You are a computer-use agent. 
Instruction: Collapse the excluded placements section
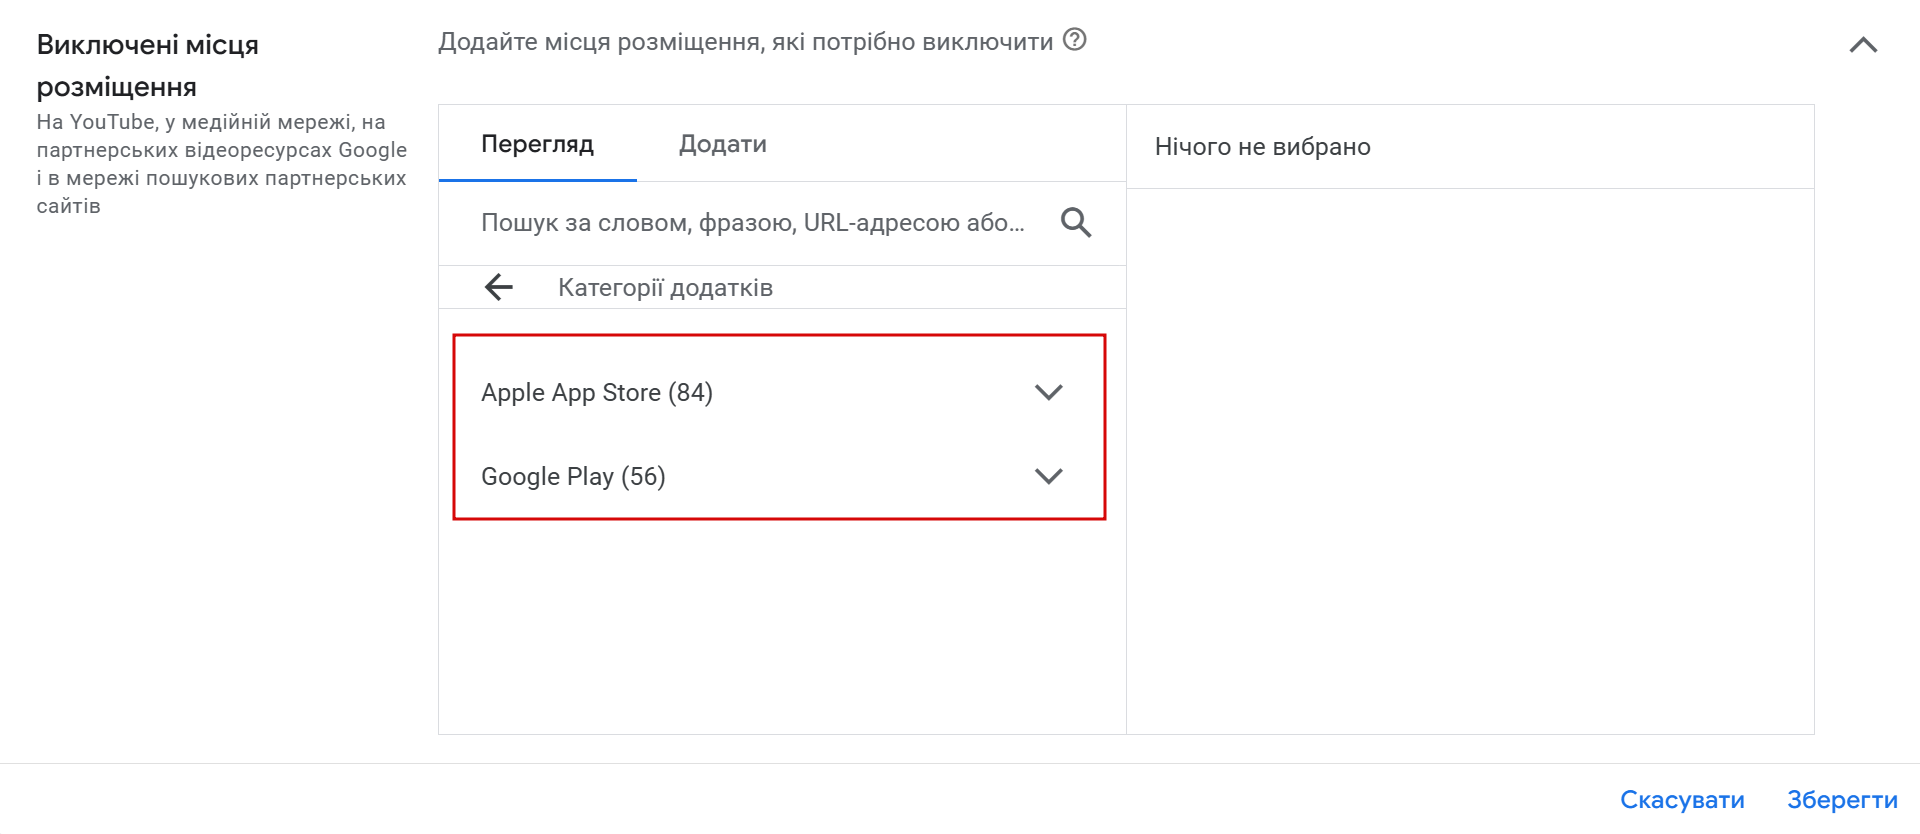click(x=1862, y=45)
